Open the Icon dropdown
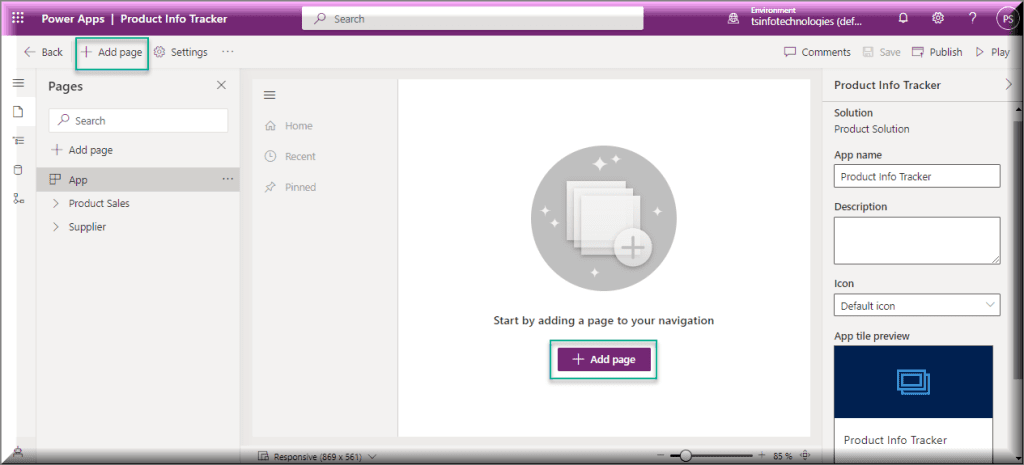Viewport: 1024px width, 465px height. tap(917, 305)
